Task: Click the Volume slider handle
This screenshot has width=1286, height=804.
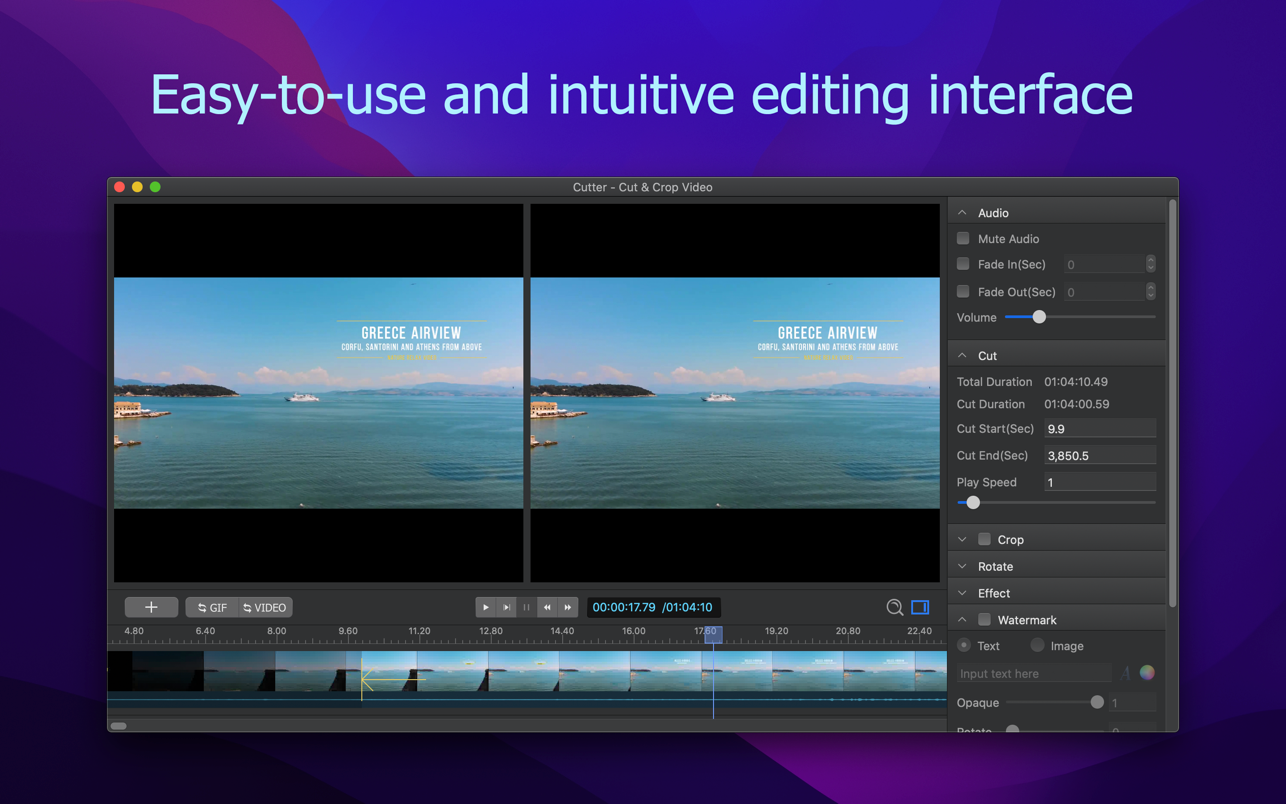Action: [x=1039, y=317]
